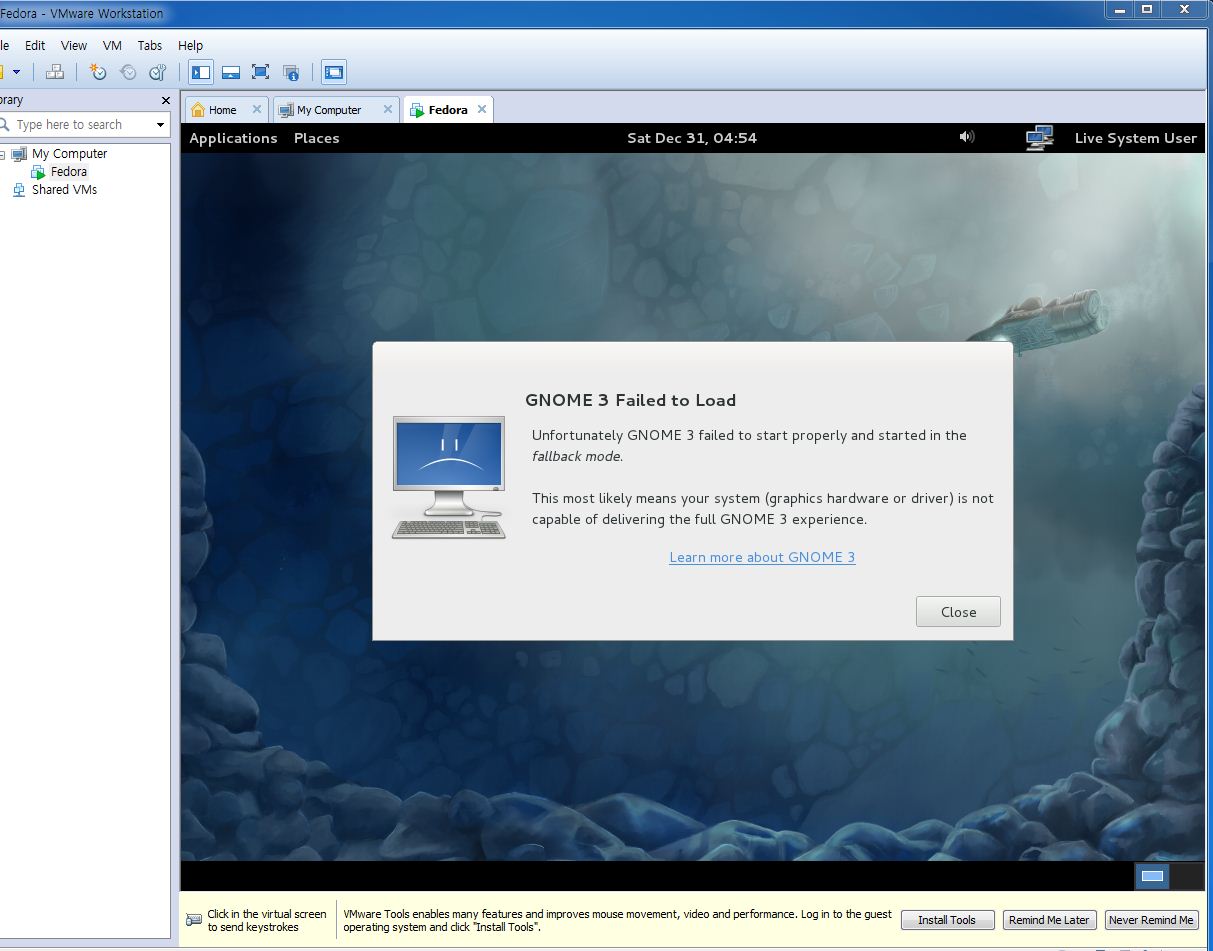Viewport: 1213px width, 951px height.
Task: Open the Tabs menu
Action: click(150, 45)
